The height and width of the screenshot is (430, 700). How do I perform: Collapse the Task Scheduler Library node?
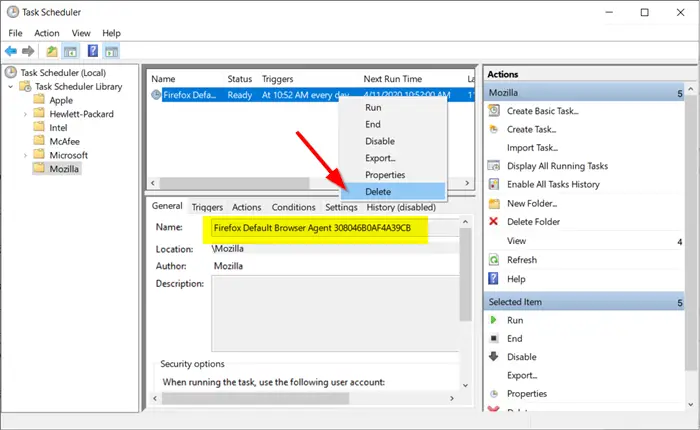[x=11, y=86]
